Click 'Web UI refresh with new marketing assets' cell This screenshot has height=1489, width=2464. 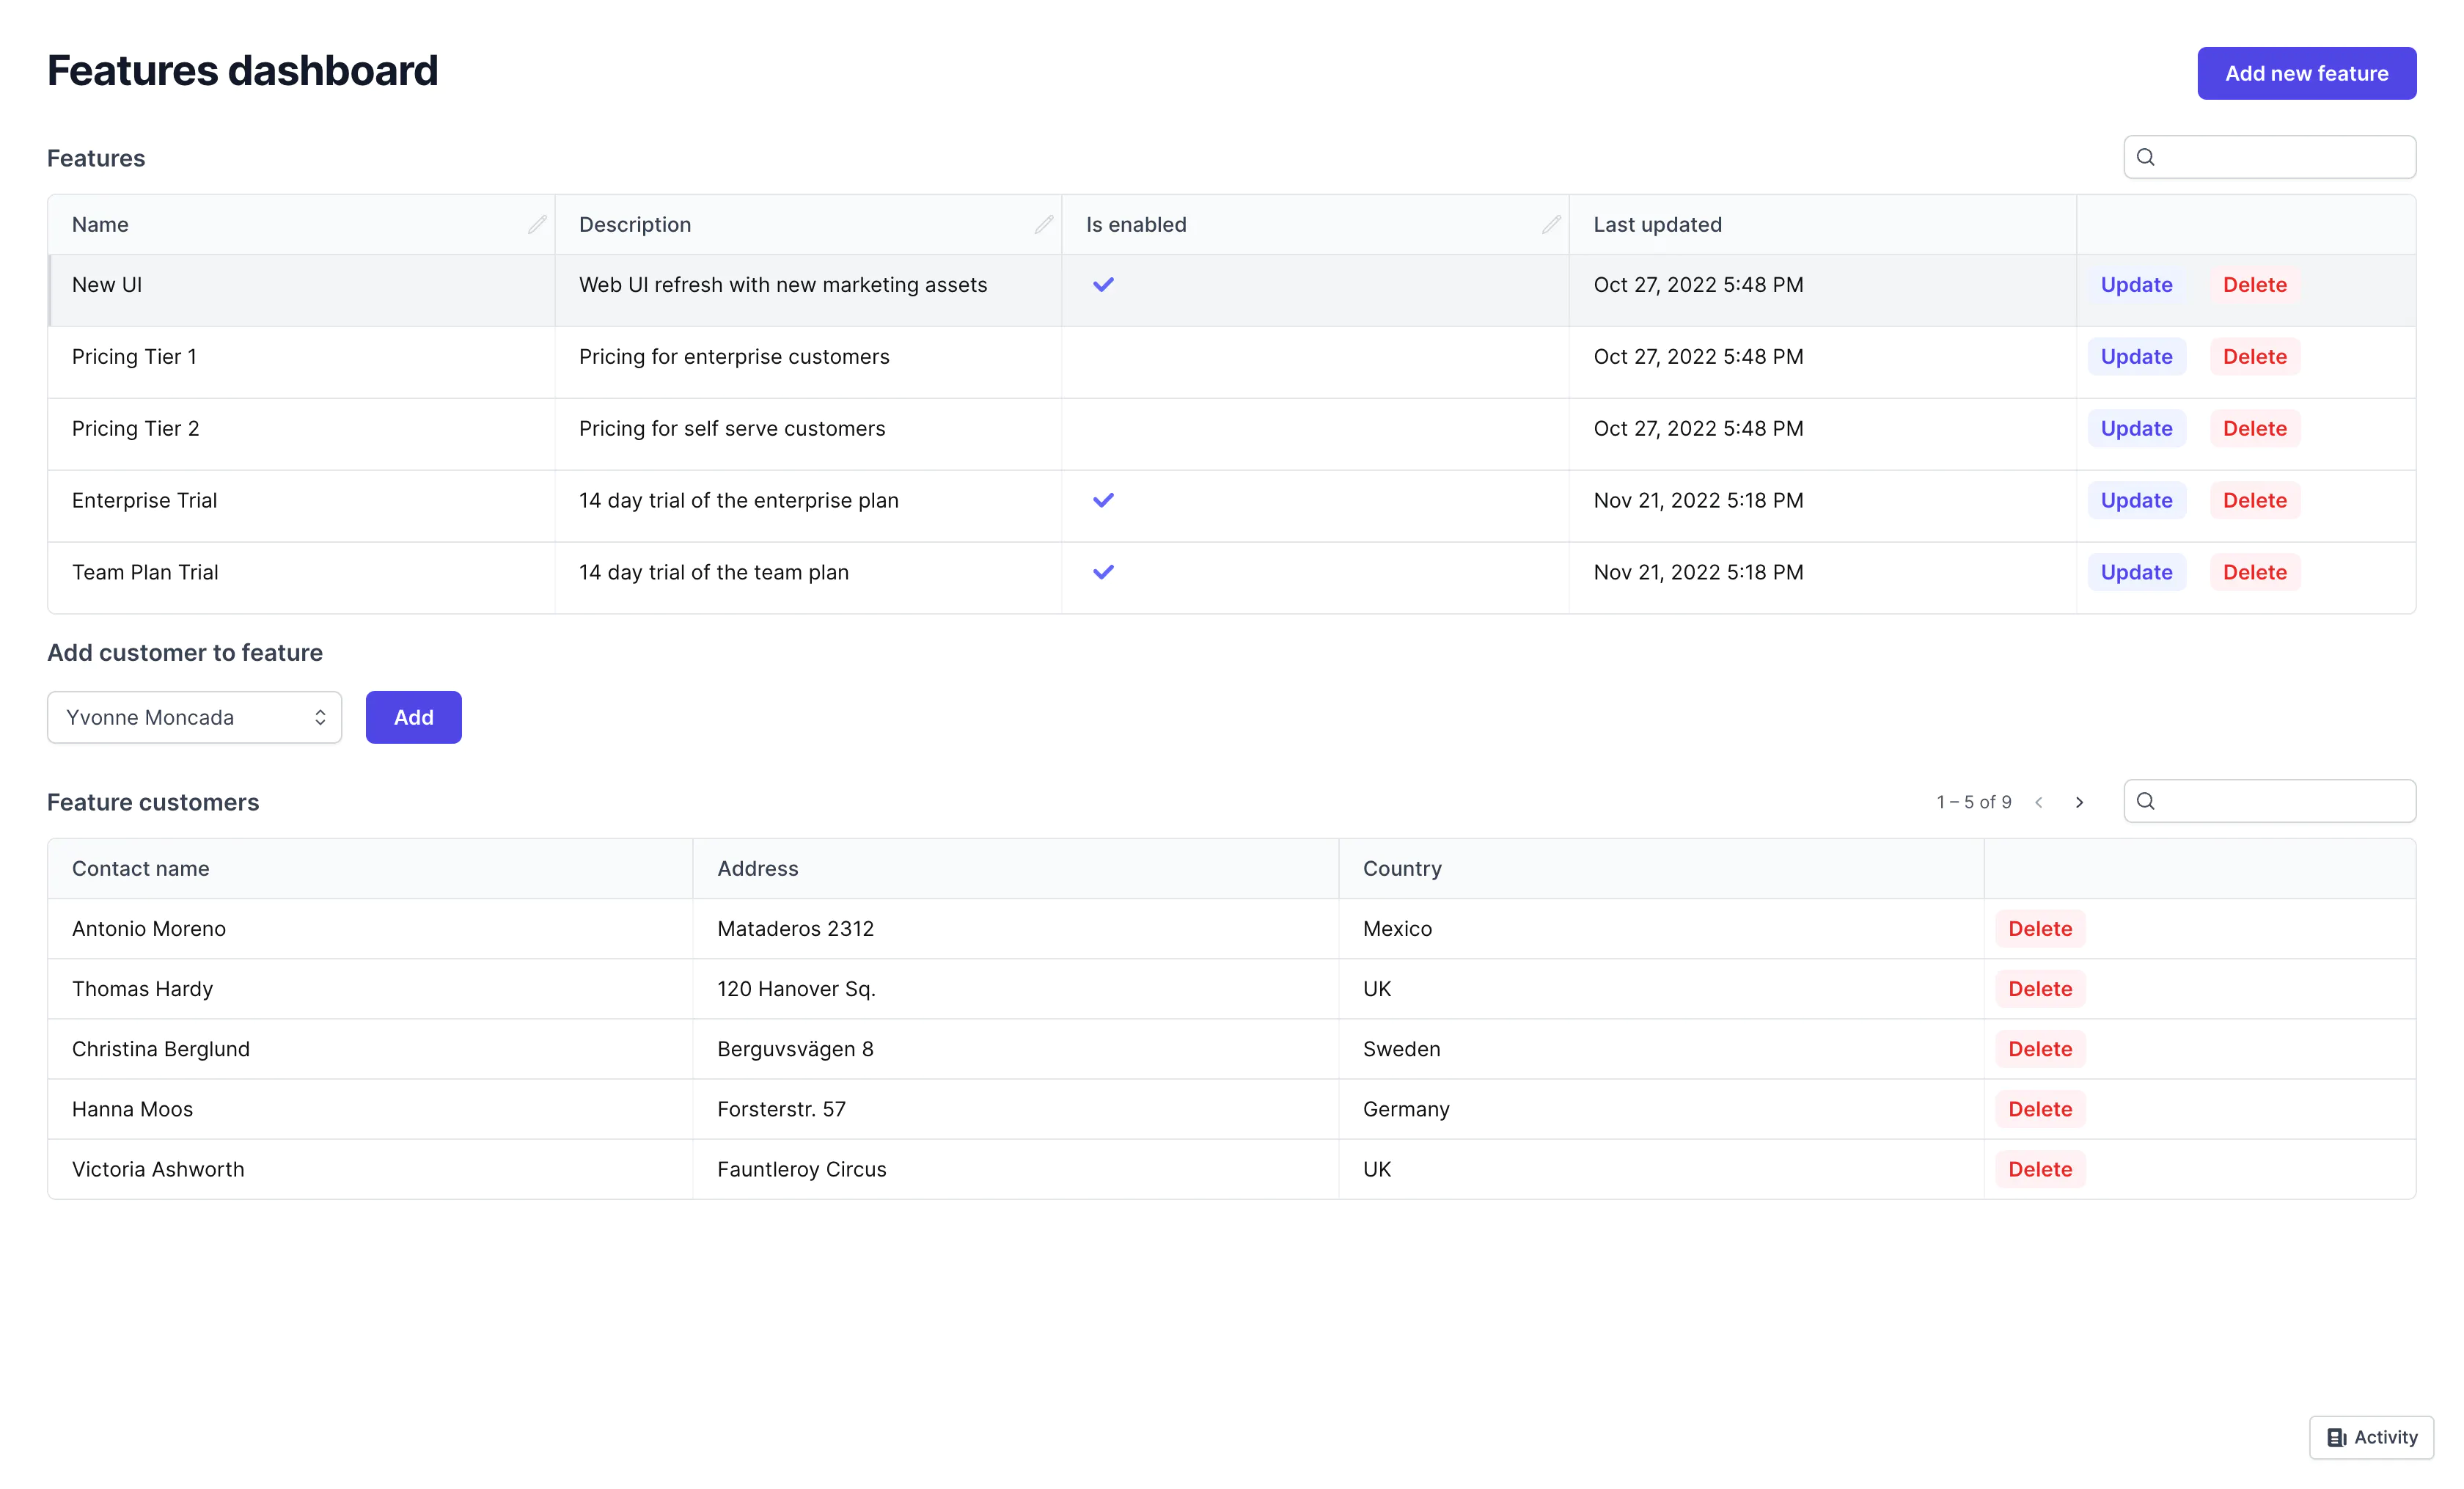(808, 290)
